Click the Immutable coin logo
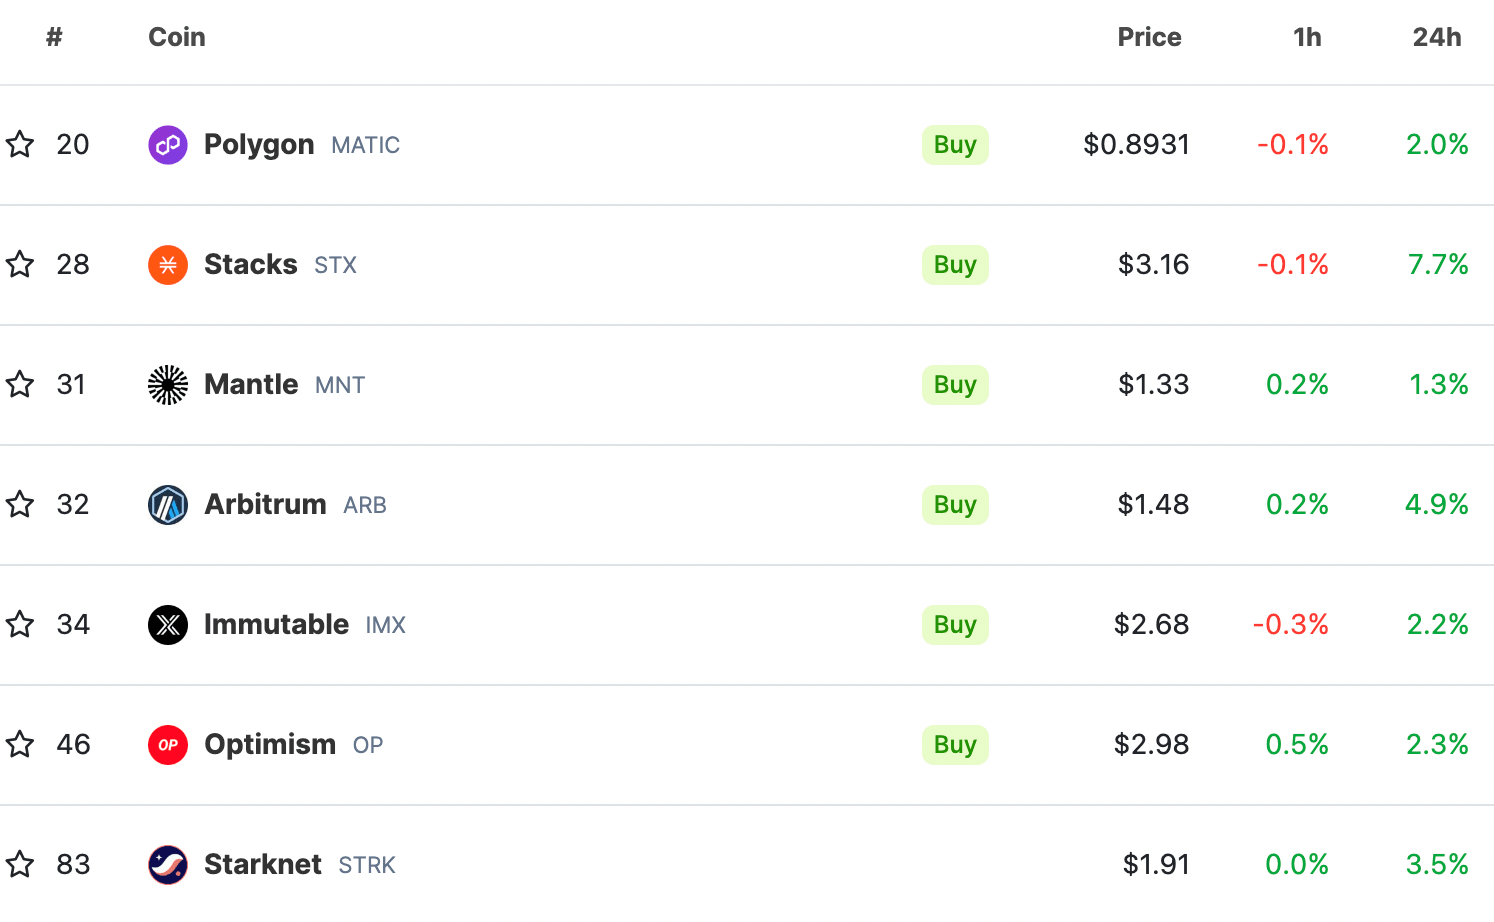The height and width of the screenshot is (922, 1494). (x=167, y=624)
